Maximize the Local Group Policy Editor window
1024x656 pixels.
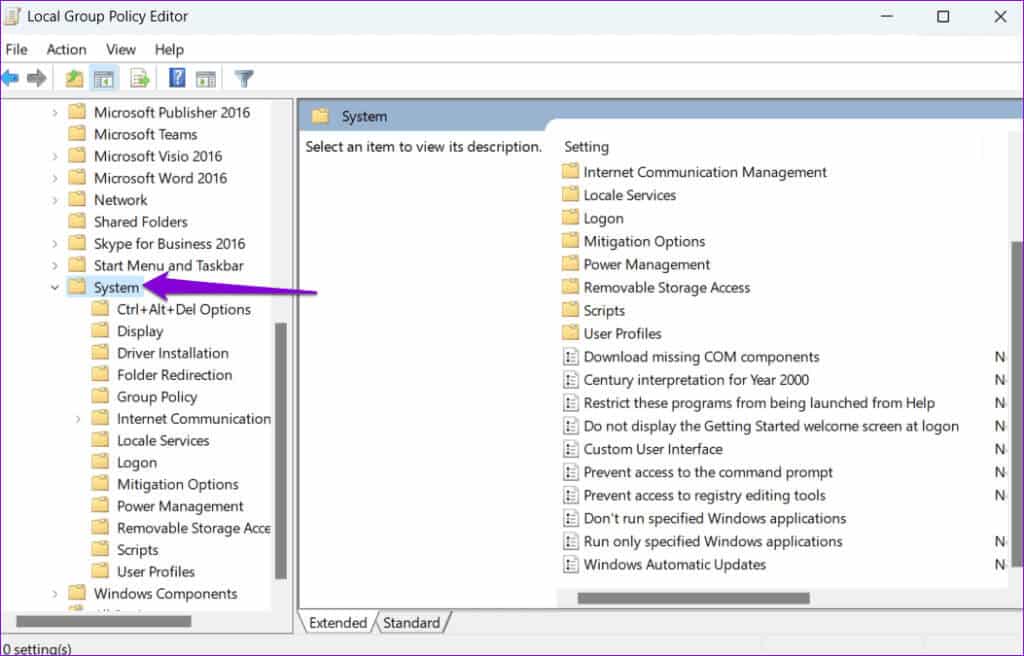pos(943,17)
